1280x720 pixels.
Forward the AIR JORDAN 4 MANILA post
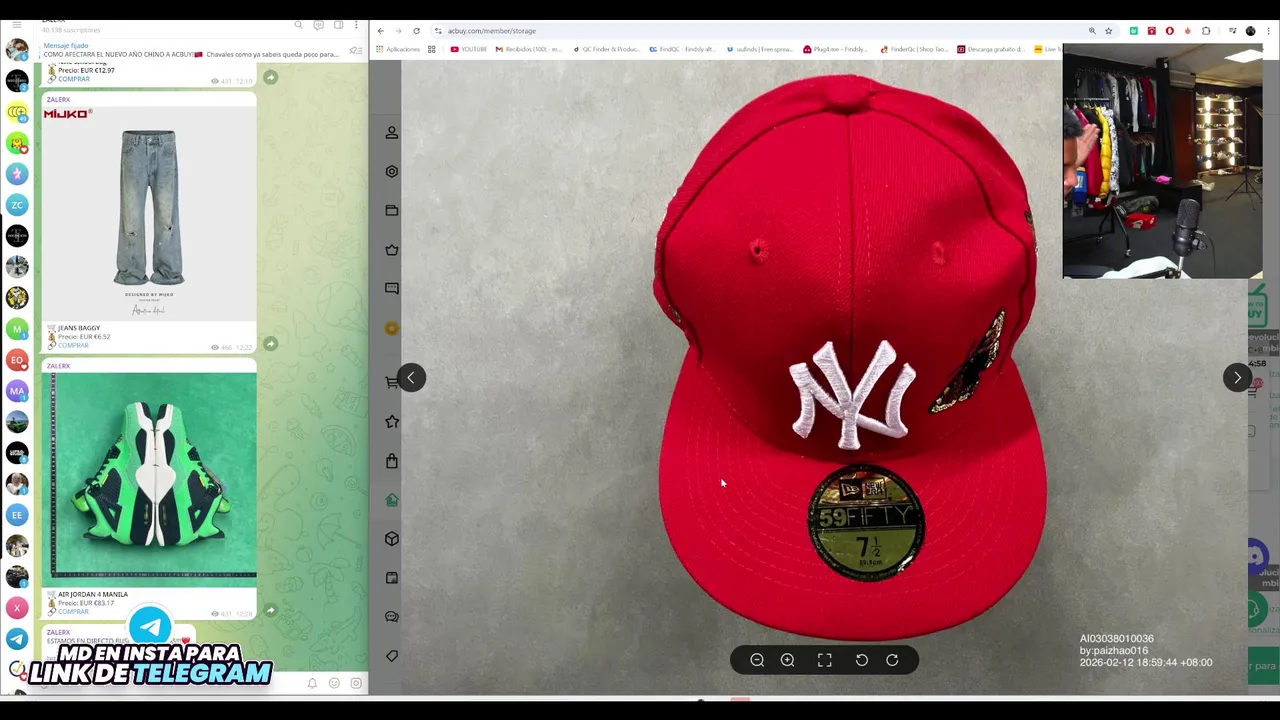click(270, 610)
